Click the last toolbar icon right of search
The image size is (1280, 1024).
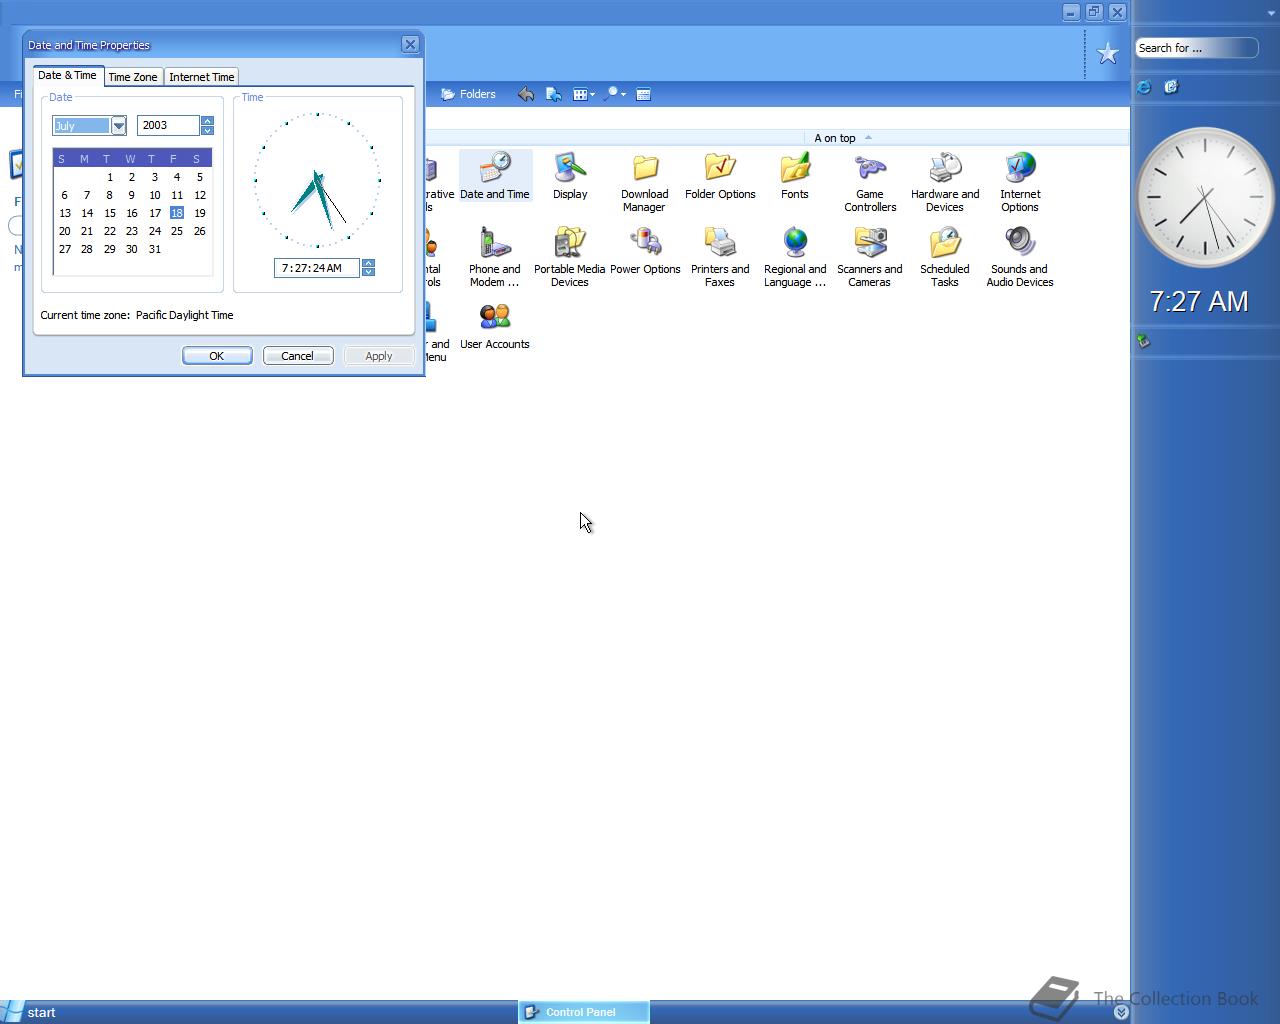644,94
